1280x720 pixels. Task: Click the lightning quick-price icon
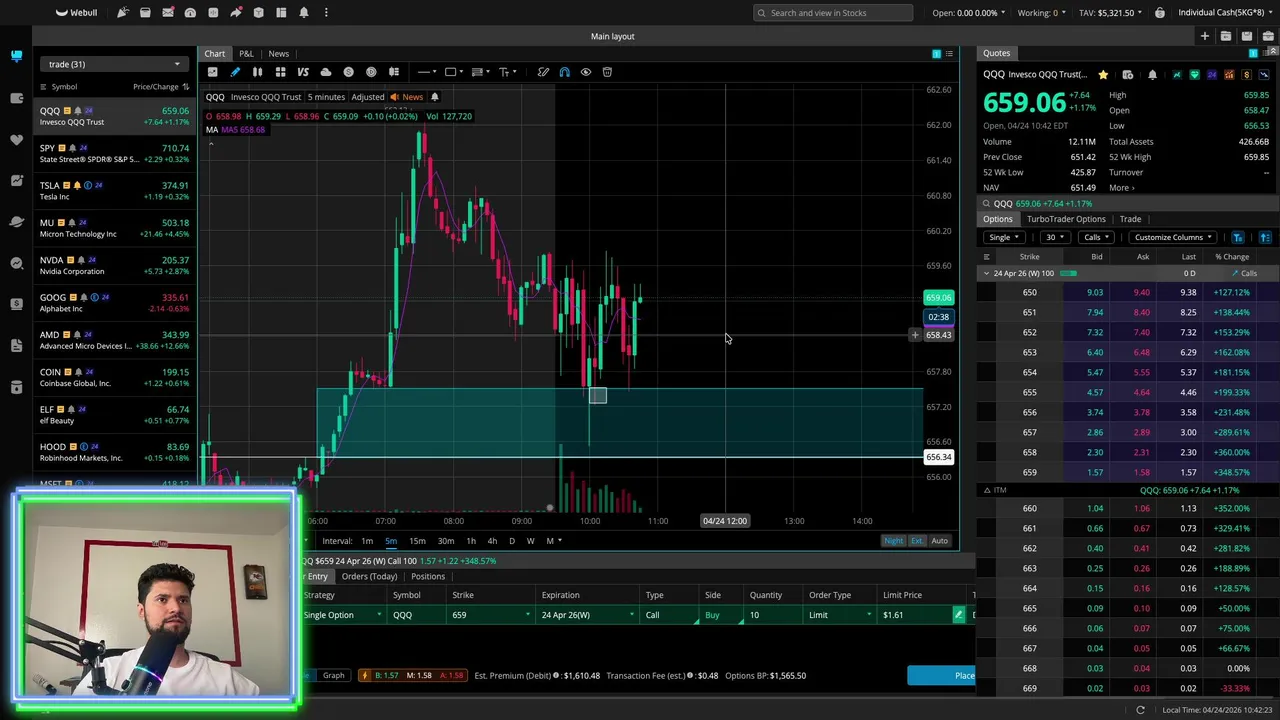(x=364, y=676)
